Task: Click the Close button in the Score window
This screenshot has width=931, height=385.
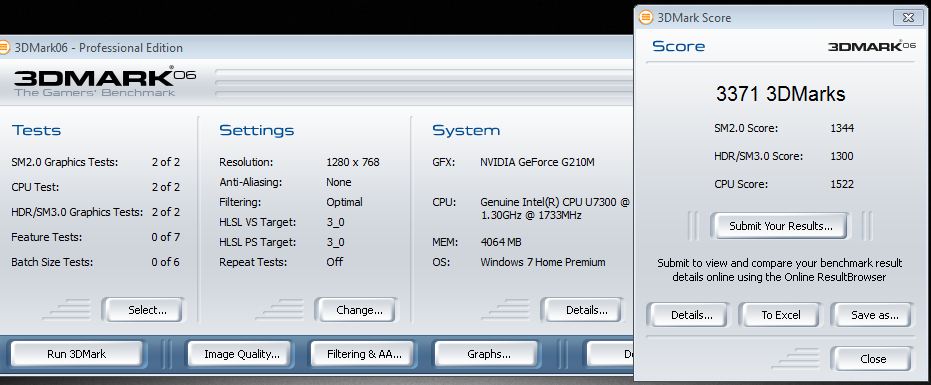Action: [871, 359]
